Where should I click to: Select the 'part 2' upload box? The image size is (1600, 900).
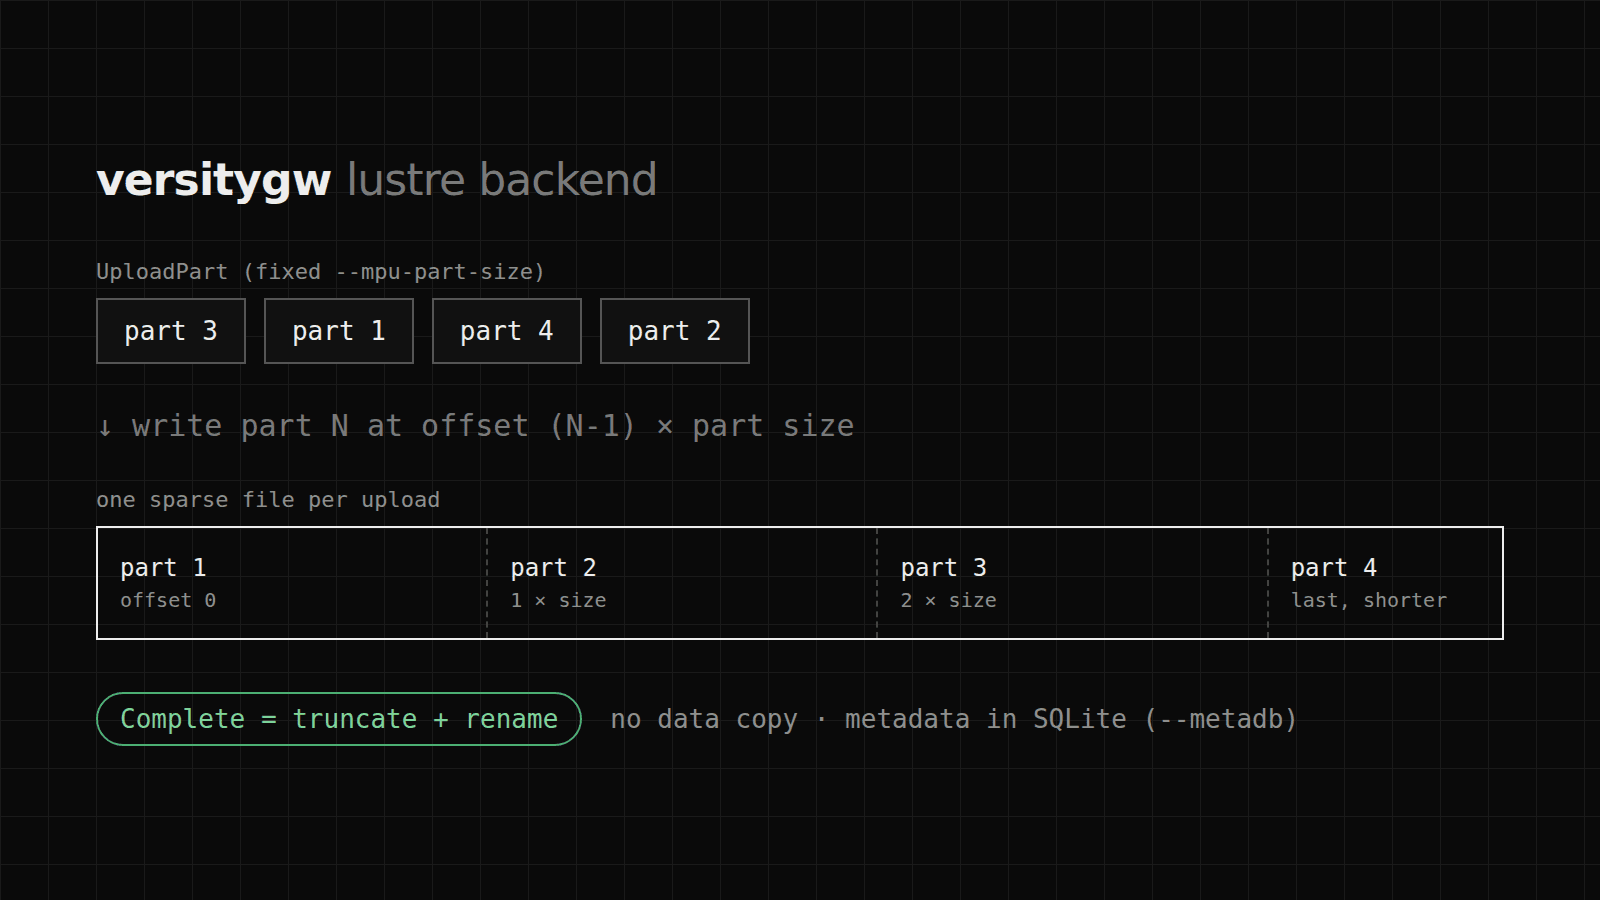click(x=675, y=331)
